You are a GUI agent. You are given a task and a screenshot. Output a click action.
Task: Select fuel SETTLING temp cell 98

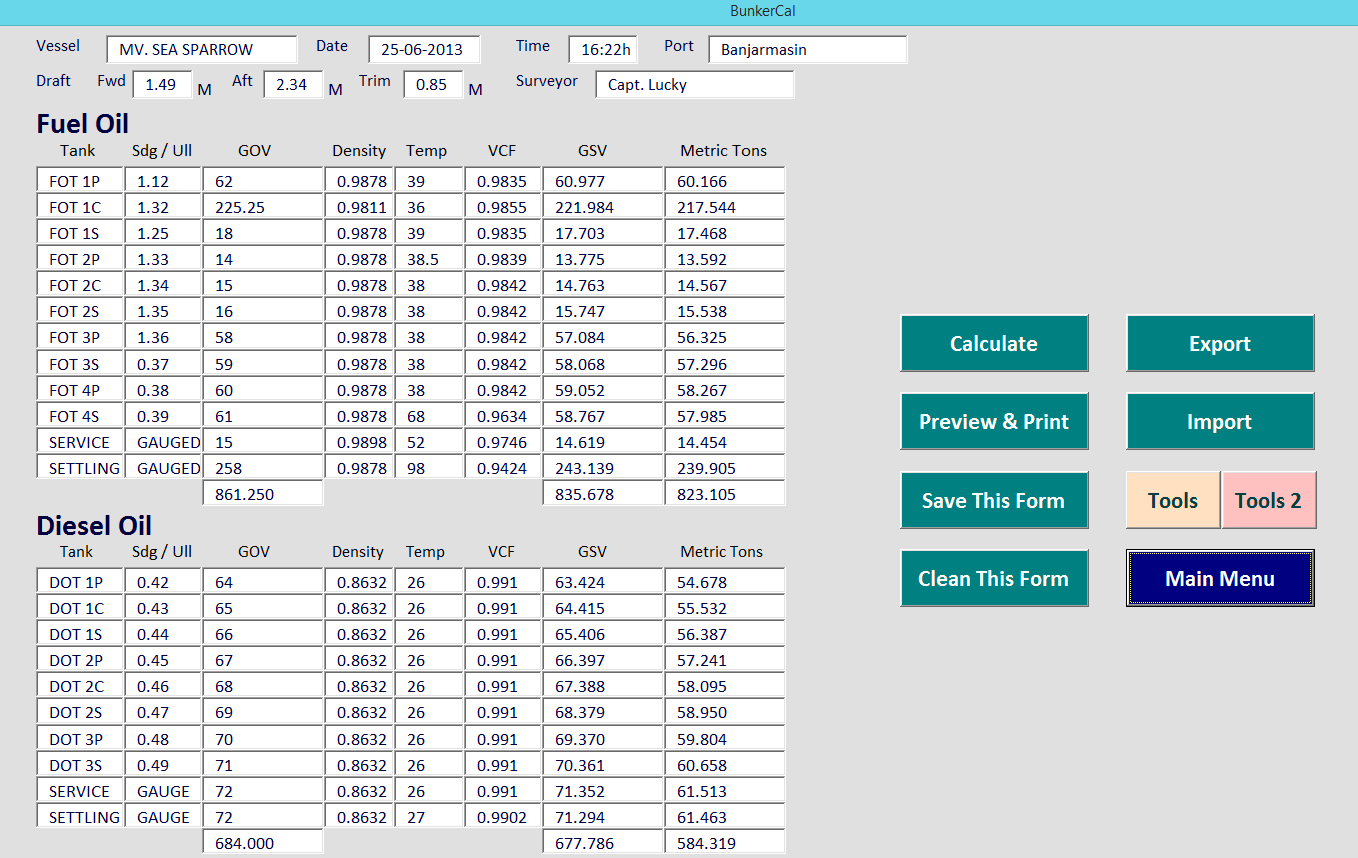429,468
